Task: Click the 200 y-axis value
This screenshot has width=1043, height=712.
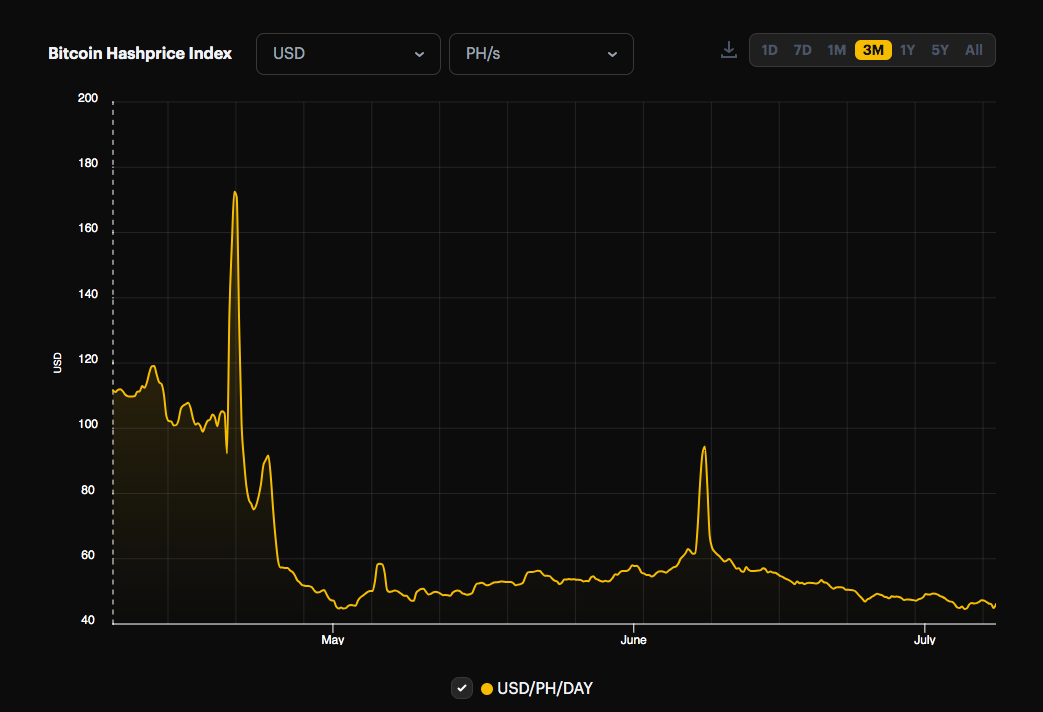Action: click(x=88, y=98)
